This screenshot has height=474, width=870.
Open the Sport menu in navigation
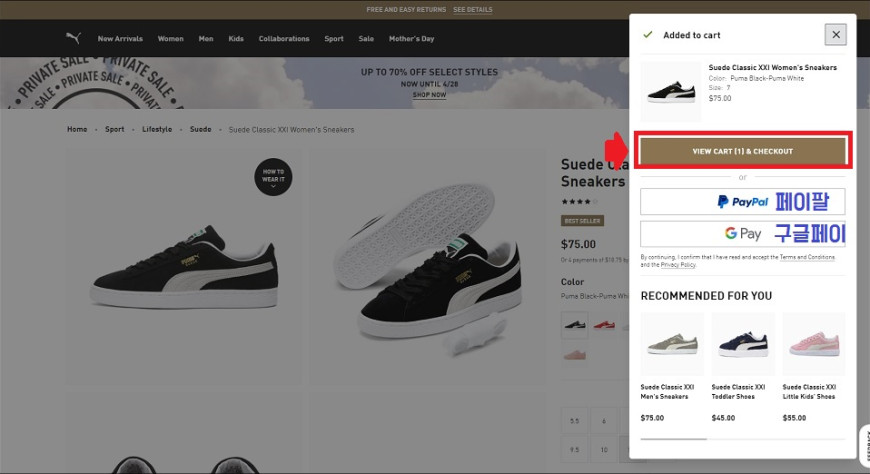tap(334, 39)
